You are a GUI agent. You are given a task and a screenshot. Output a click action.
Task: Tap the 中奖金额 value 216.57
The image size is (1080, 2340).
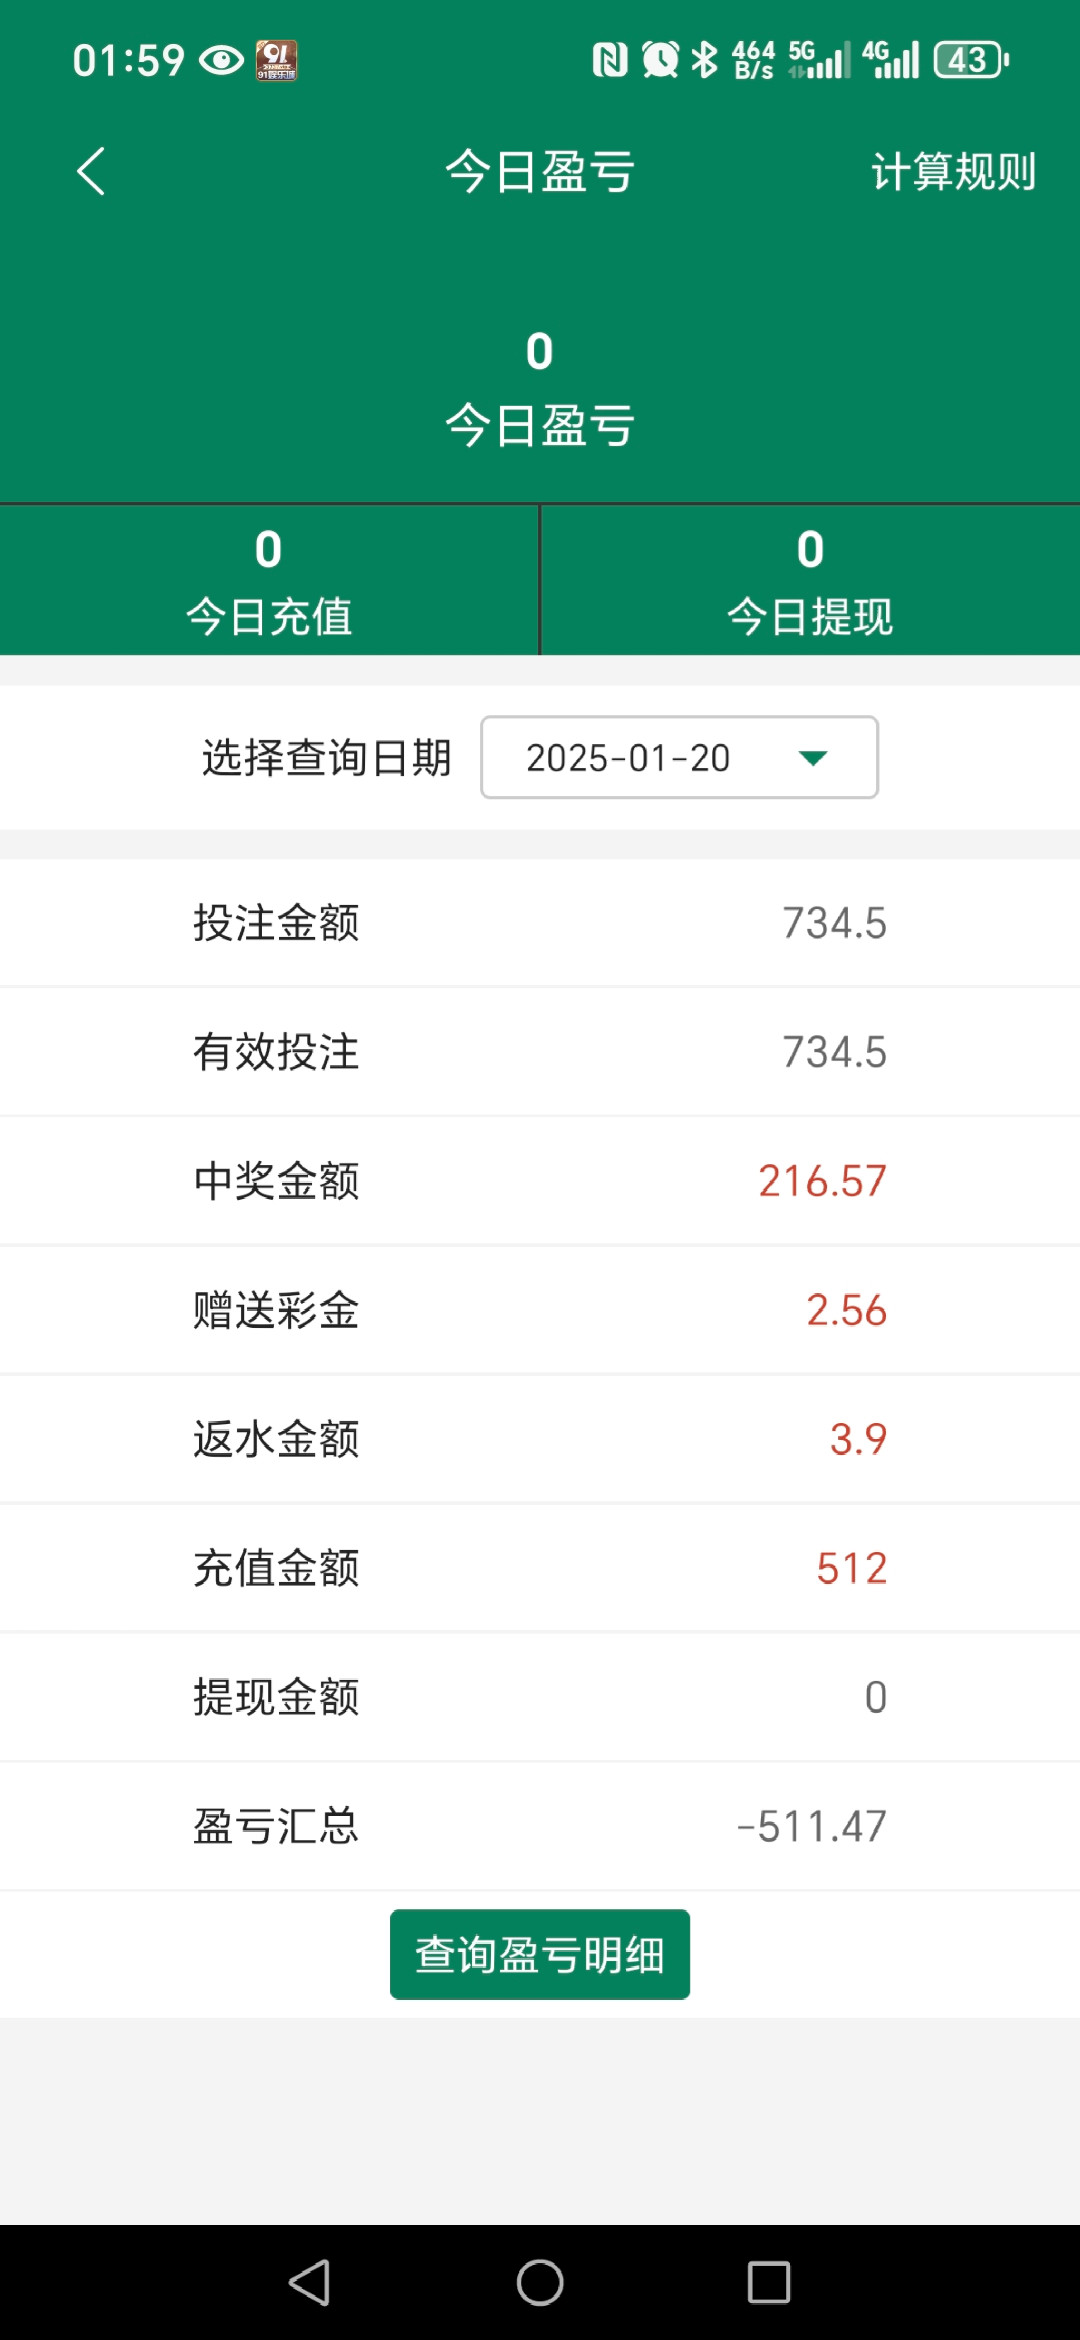point(822,1181)
